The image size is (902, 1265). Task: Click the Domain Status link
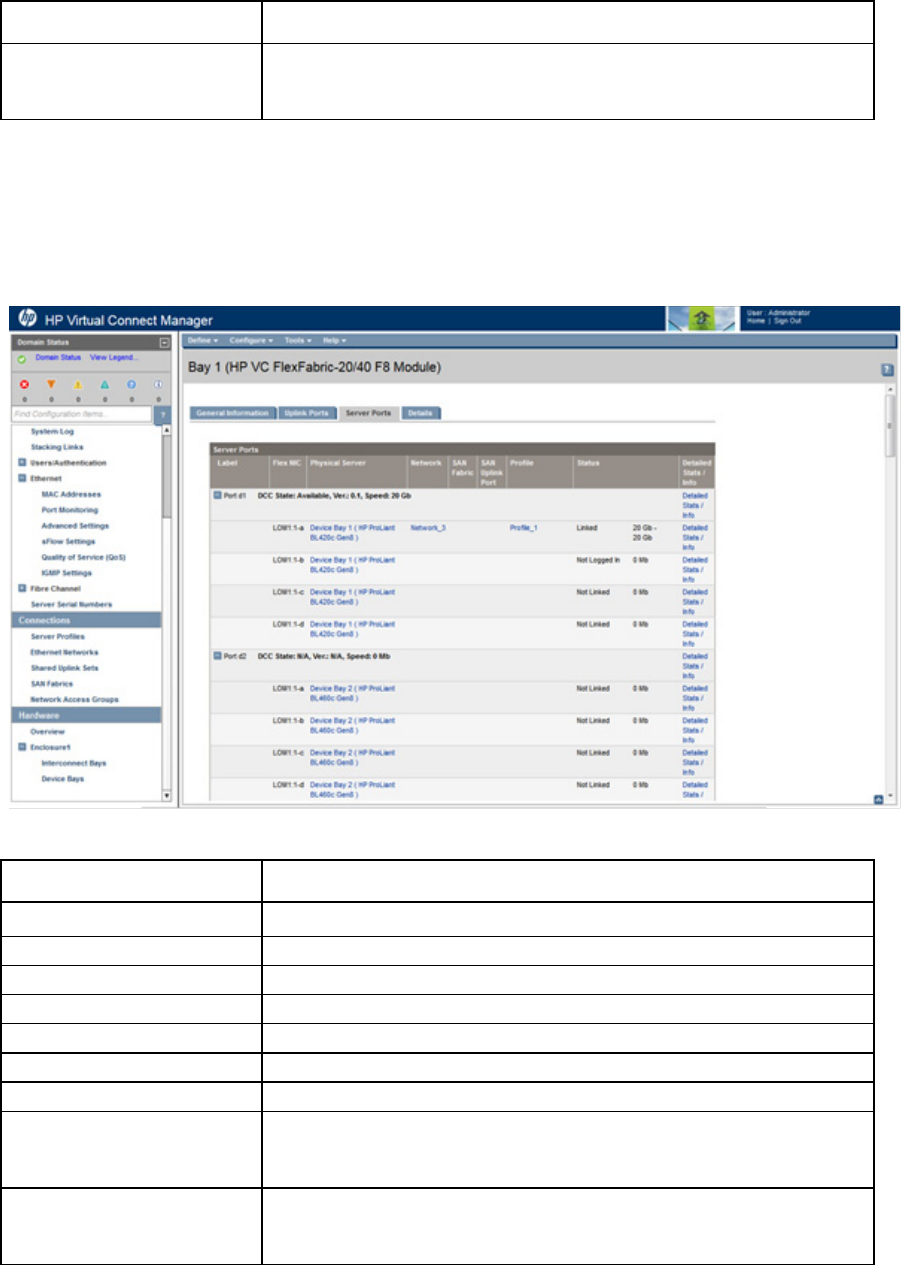tap(59, 357)
